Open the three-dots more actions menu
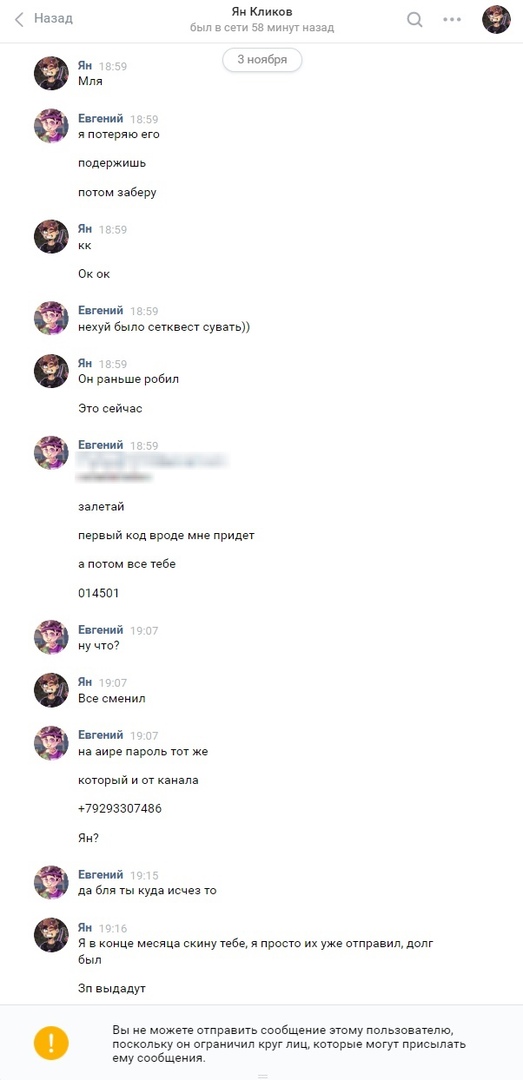Viewport: 523px width, 1080px height. [452, 19]
